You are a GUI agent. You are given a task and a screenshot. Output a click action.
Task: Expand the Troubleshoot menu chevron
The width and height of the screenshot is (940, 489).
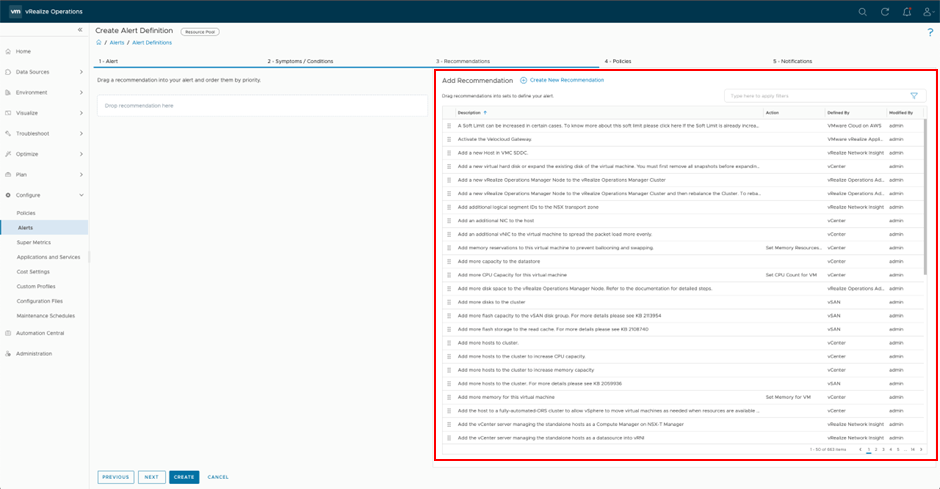point(81,134)
